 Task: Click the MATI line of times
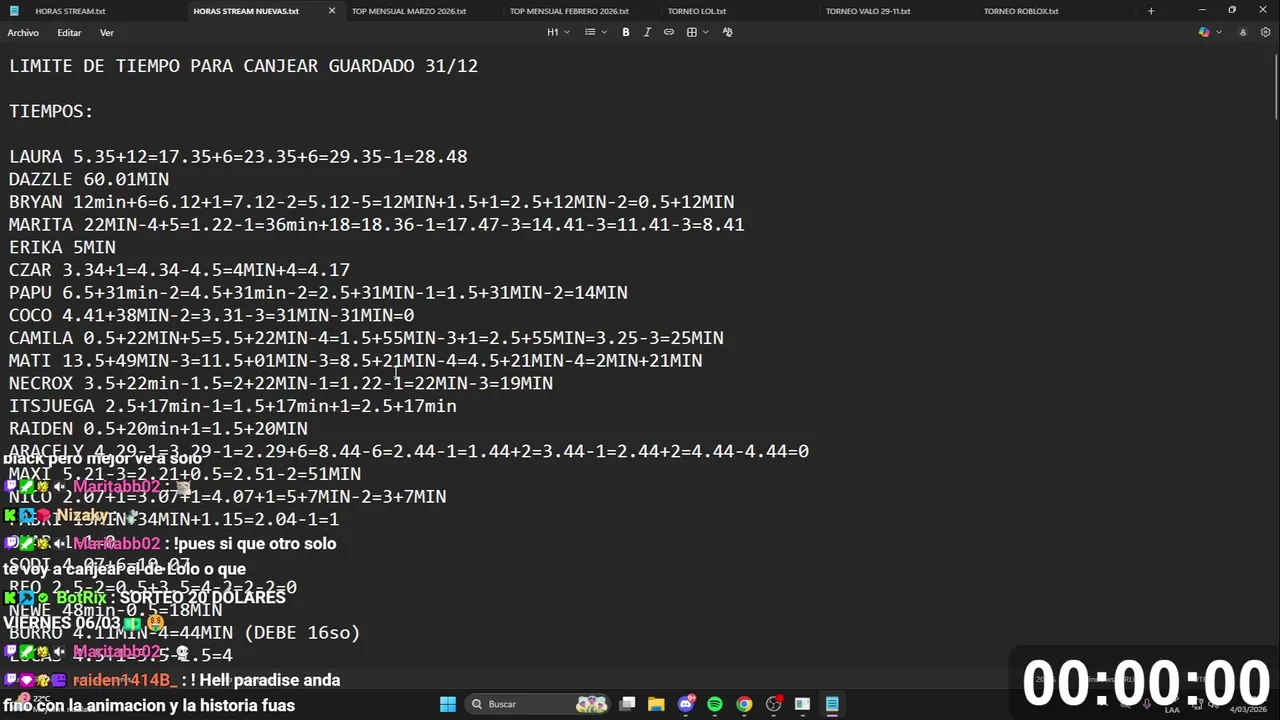coord(355,361)
